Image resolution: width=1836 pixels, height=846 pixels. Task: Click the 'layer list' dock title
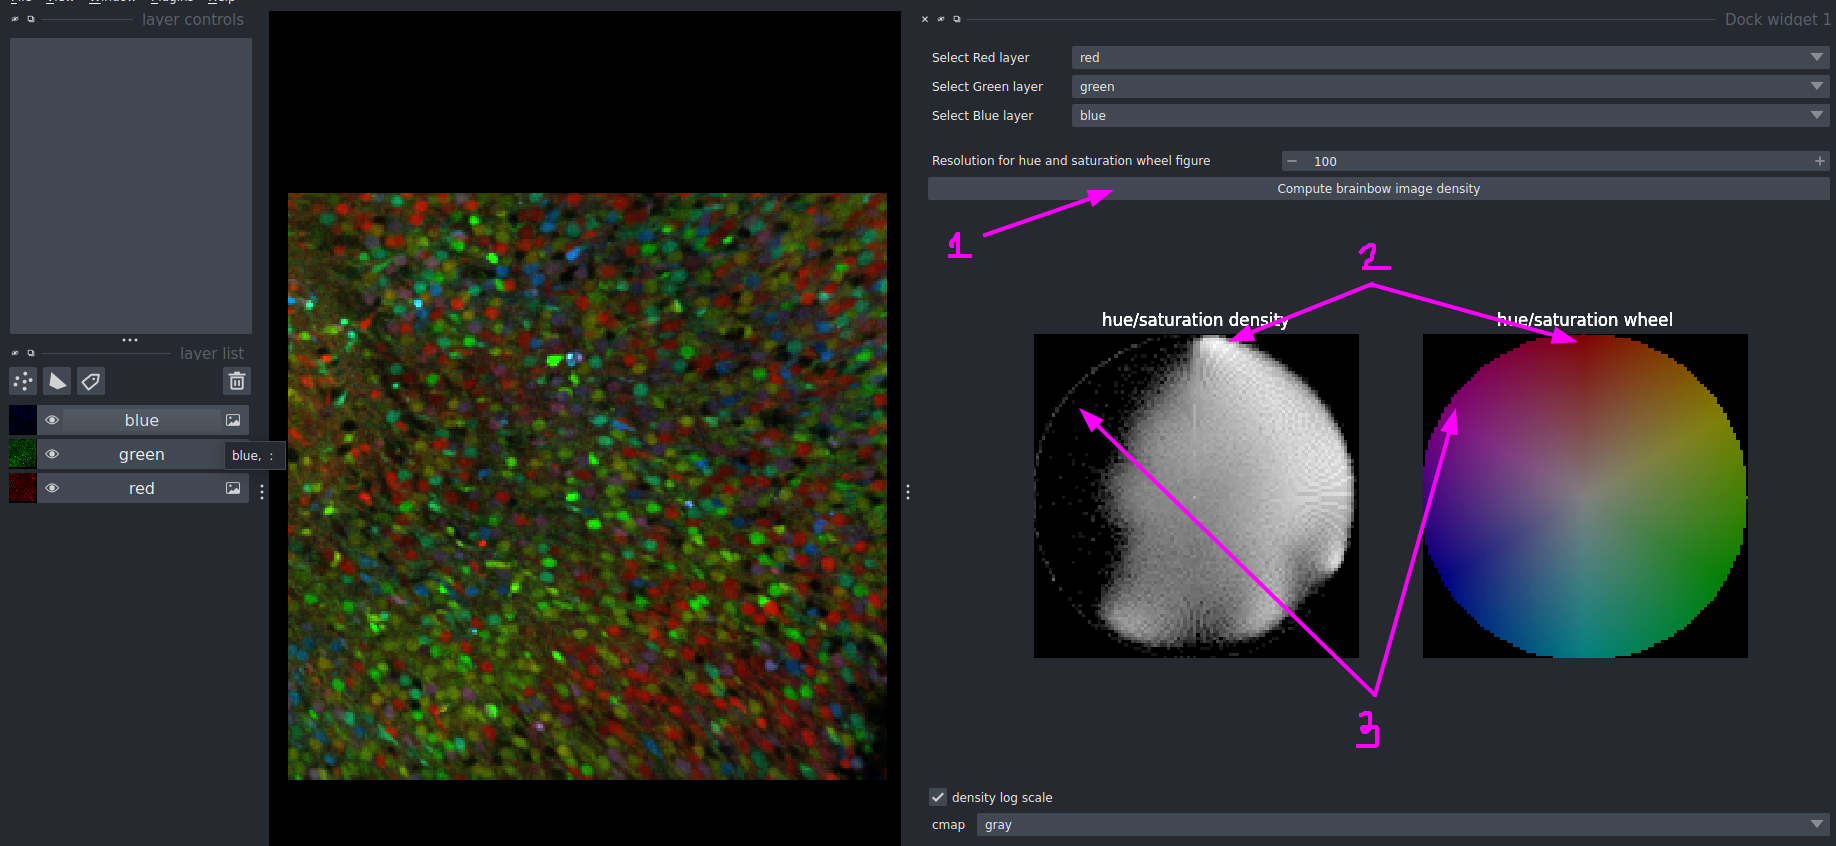[211, 353]
